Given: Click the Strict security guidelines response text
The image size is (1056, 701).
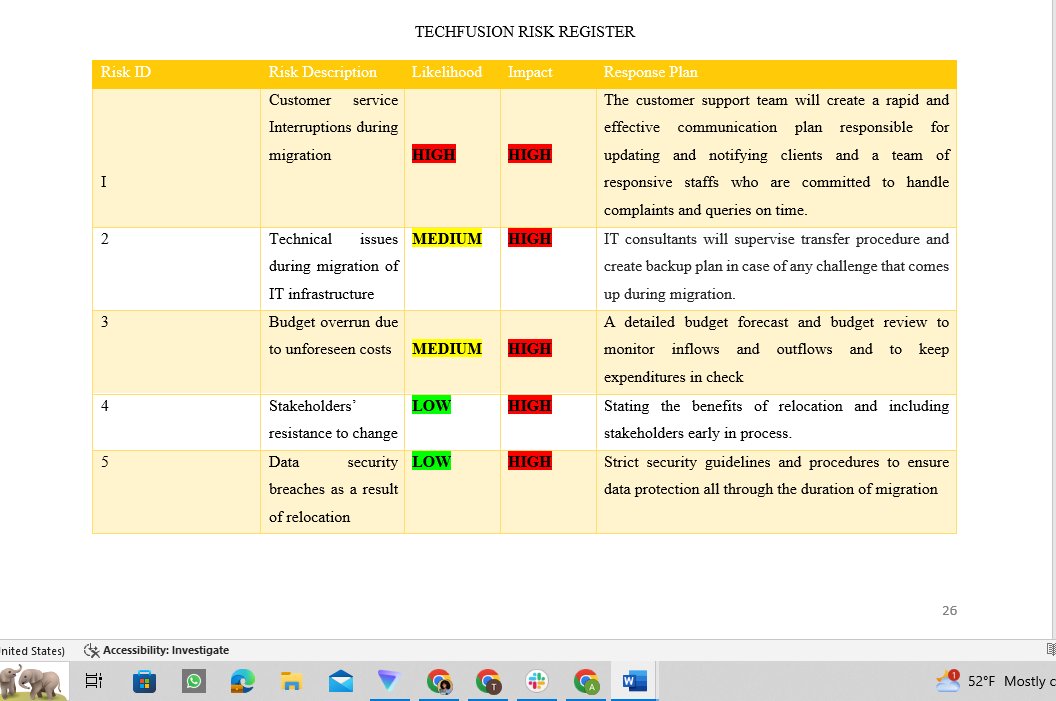Looking at the screenshot, I should [x=776, y=475].
